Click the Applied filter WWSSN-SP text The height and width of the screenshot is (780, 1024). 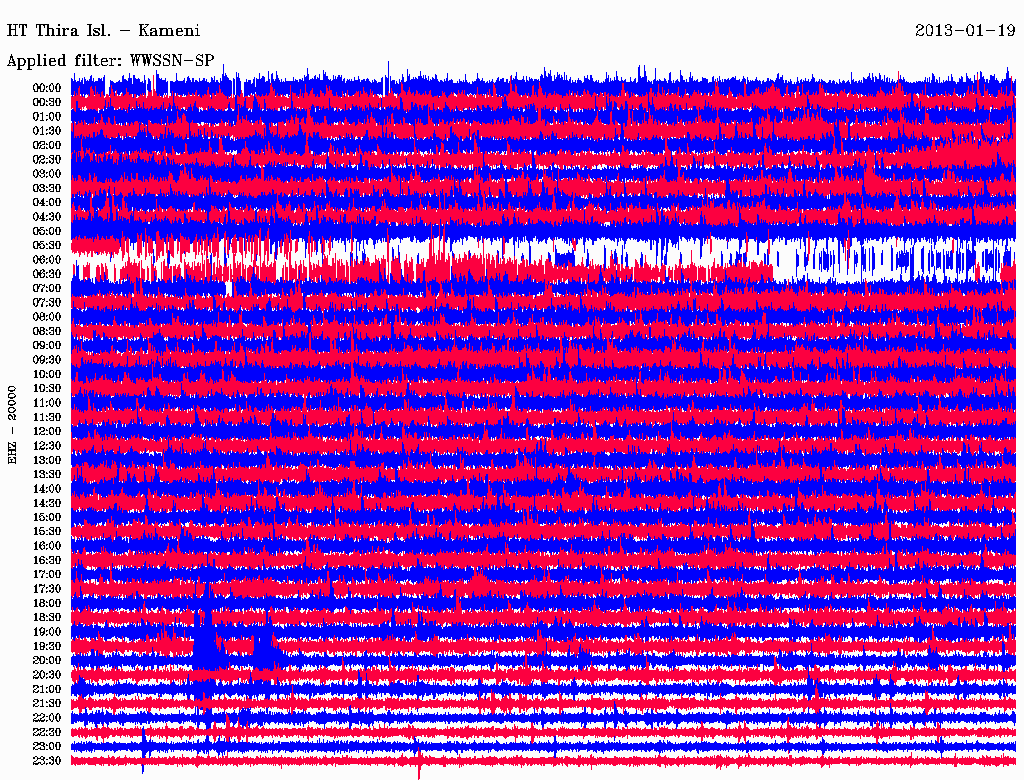(x=110, y=60)
